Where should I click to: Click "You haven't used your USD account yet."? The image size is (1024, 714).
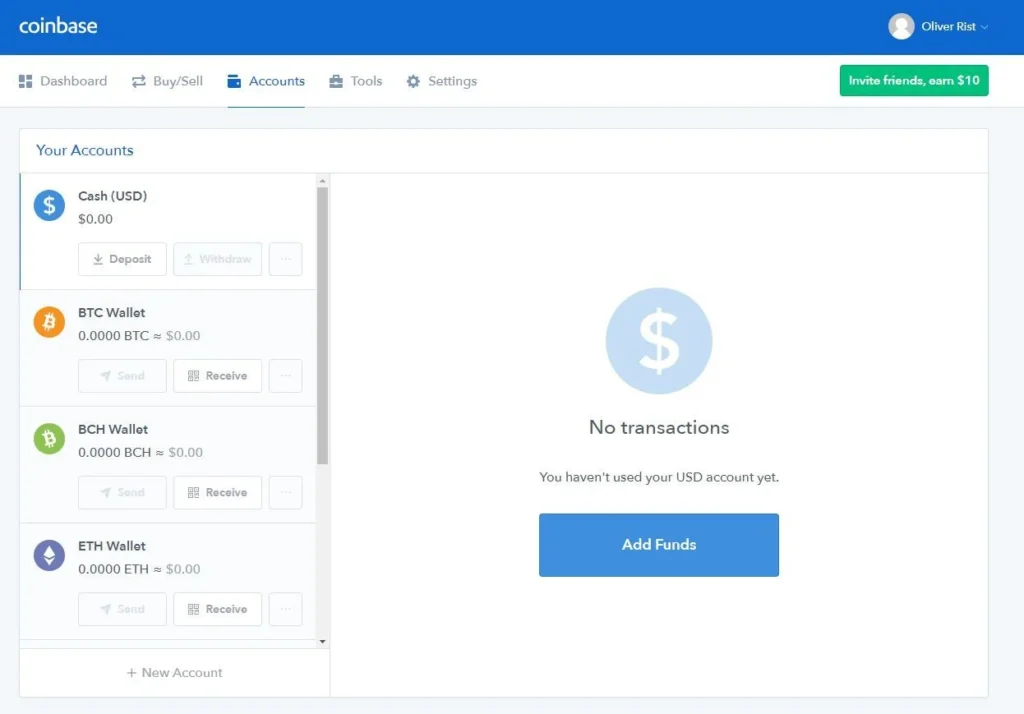[x=658, y=477]
